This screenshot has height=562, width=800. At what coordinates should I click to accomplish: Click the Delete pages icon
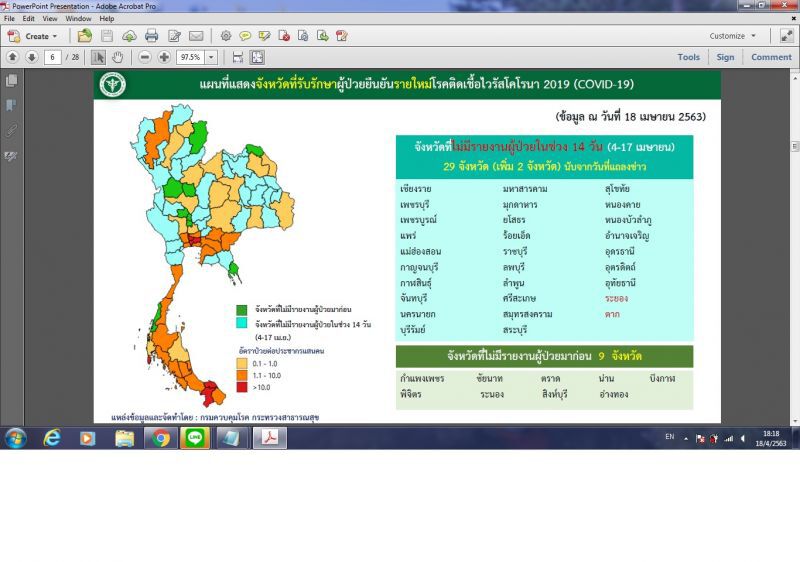[284, 36]
